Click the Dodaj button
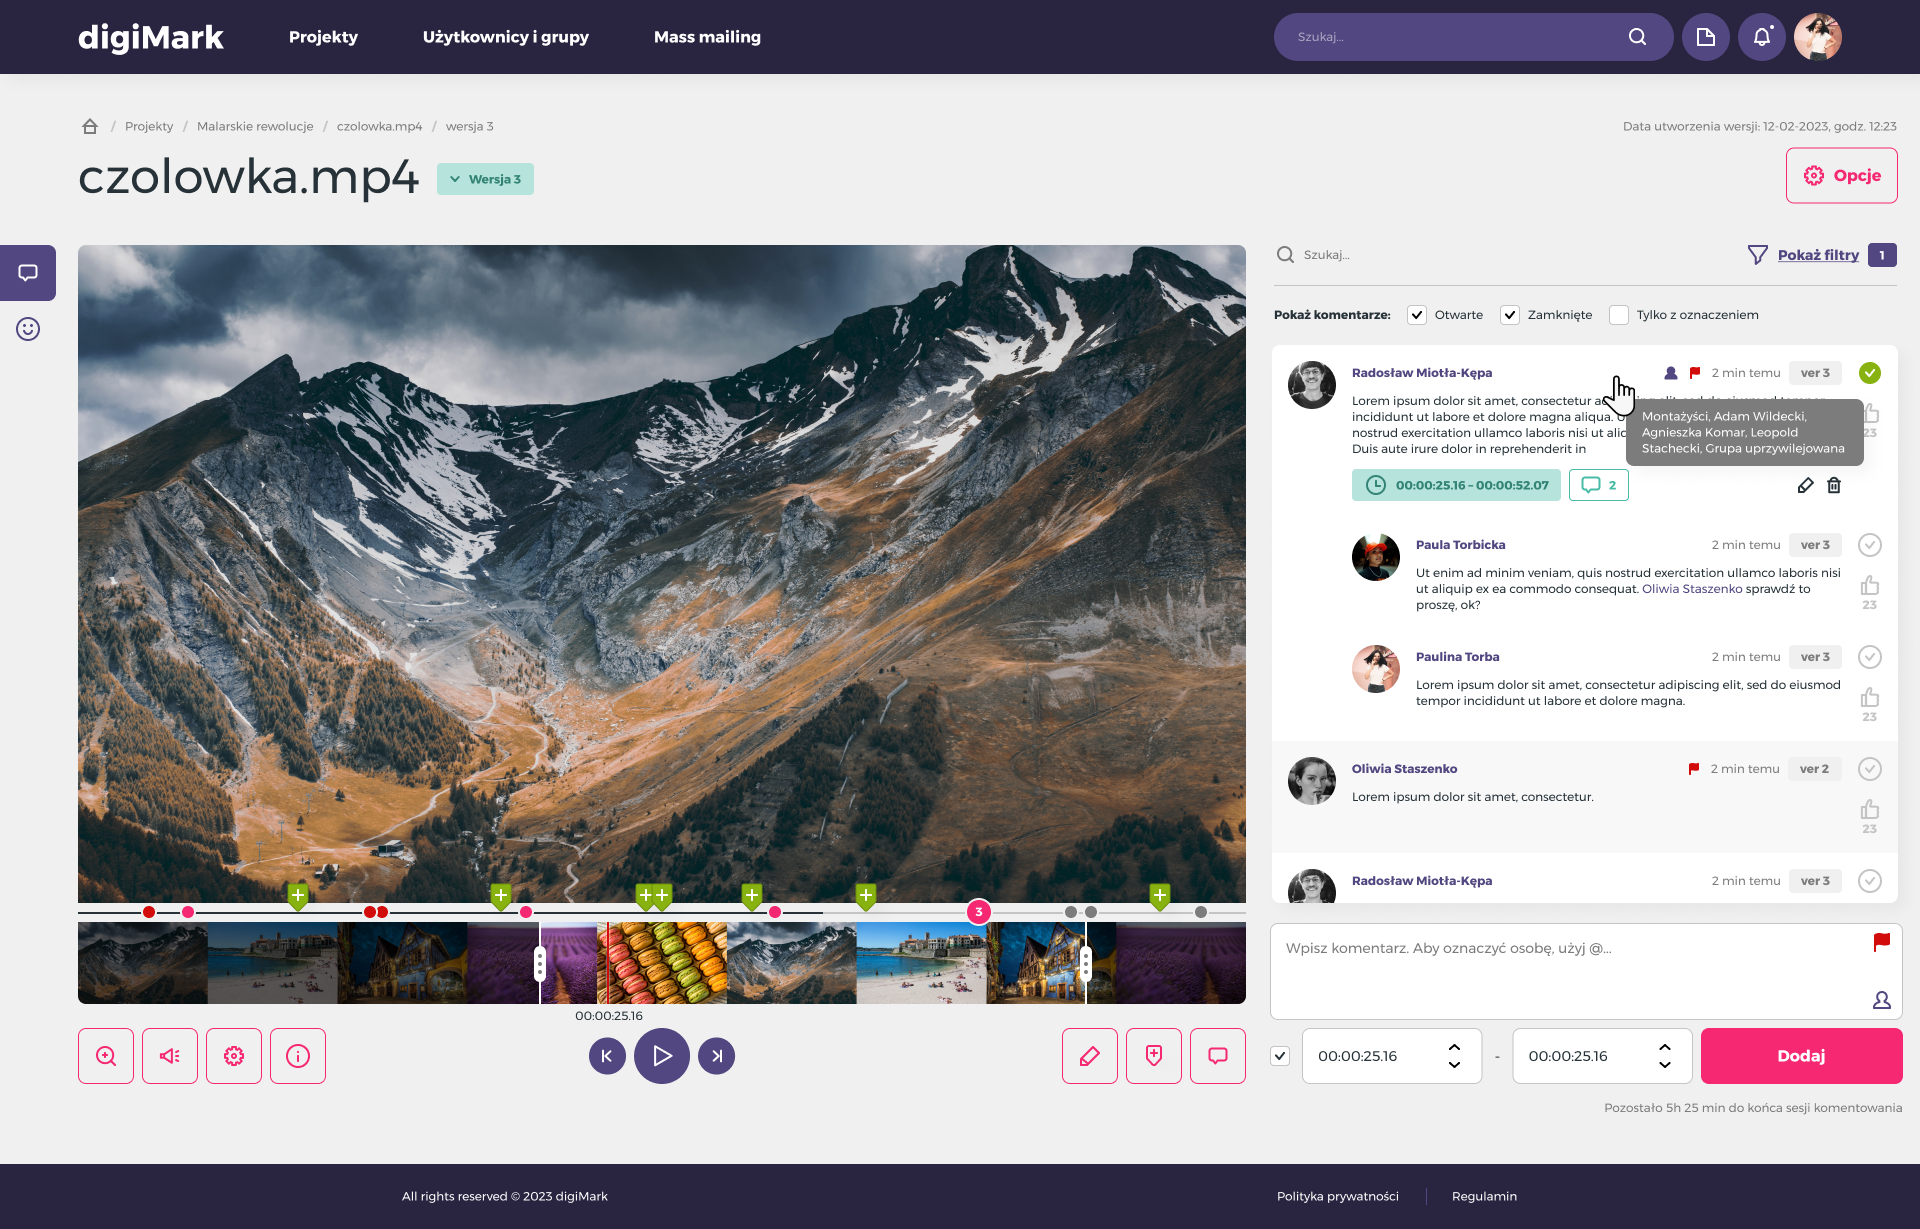The height and width of the screenshot is (1229, 1920). coord(1801,1056)
